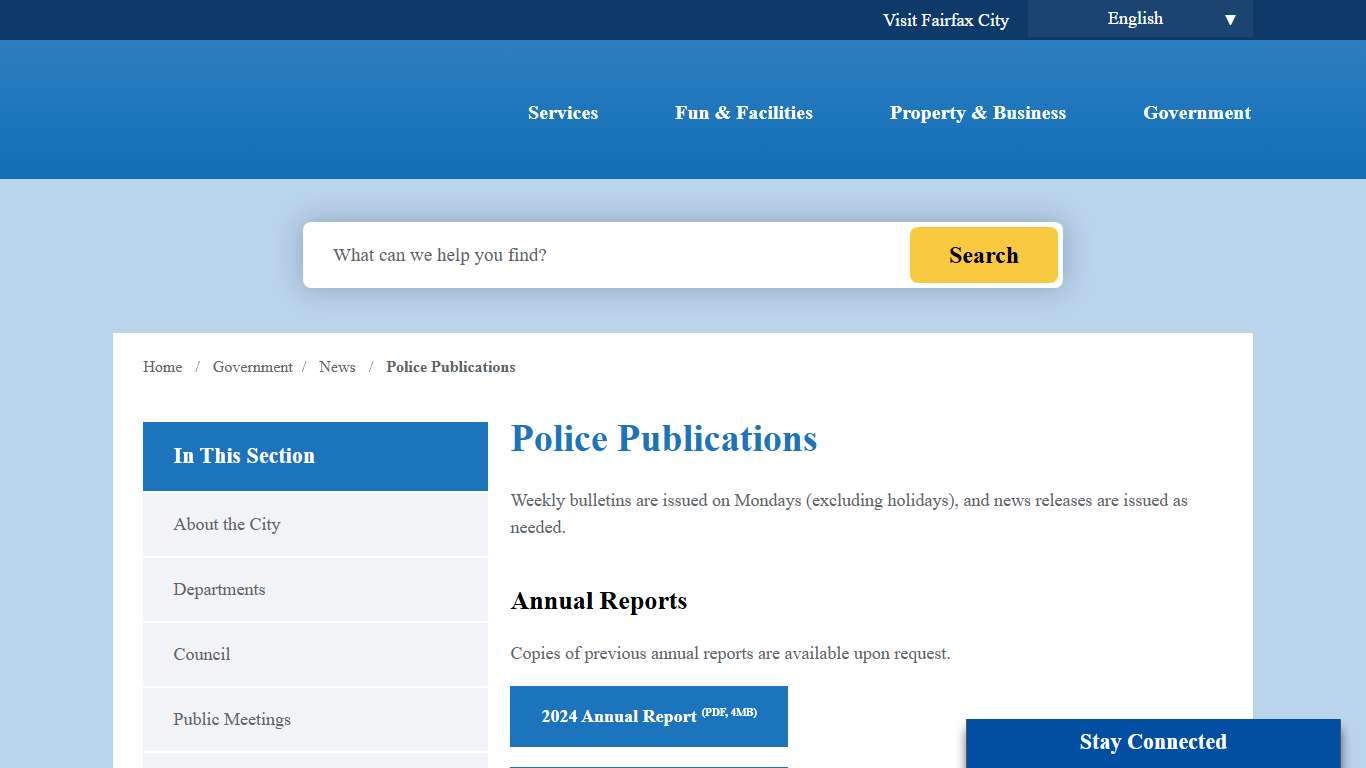Open the Fun & Facilities menu
This screenshot has width=1366, height=768.
click(744, 113)
